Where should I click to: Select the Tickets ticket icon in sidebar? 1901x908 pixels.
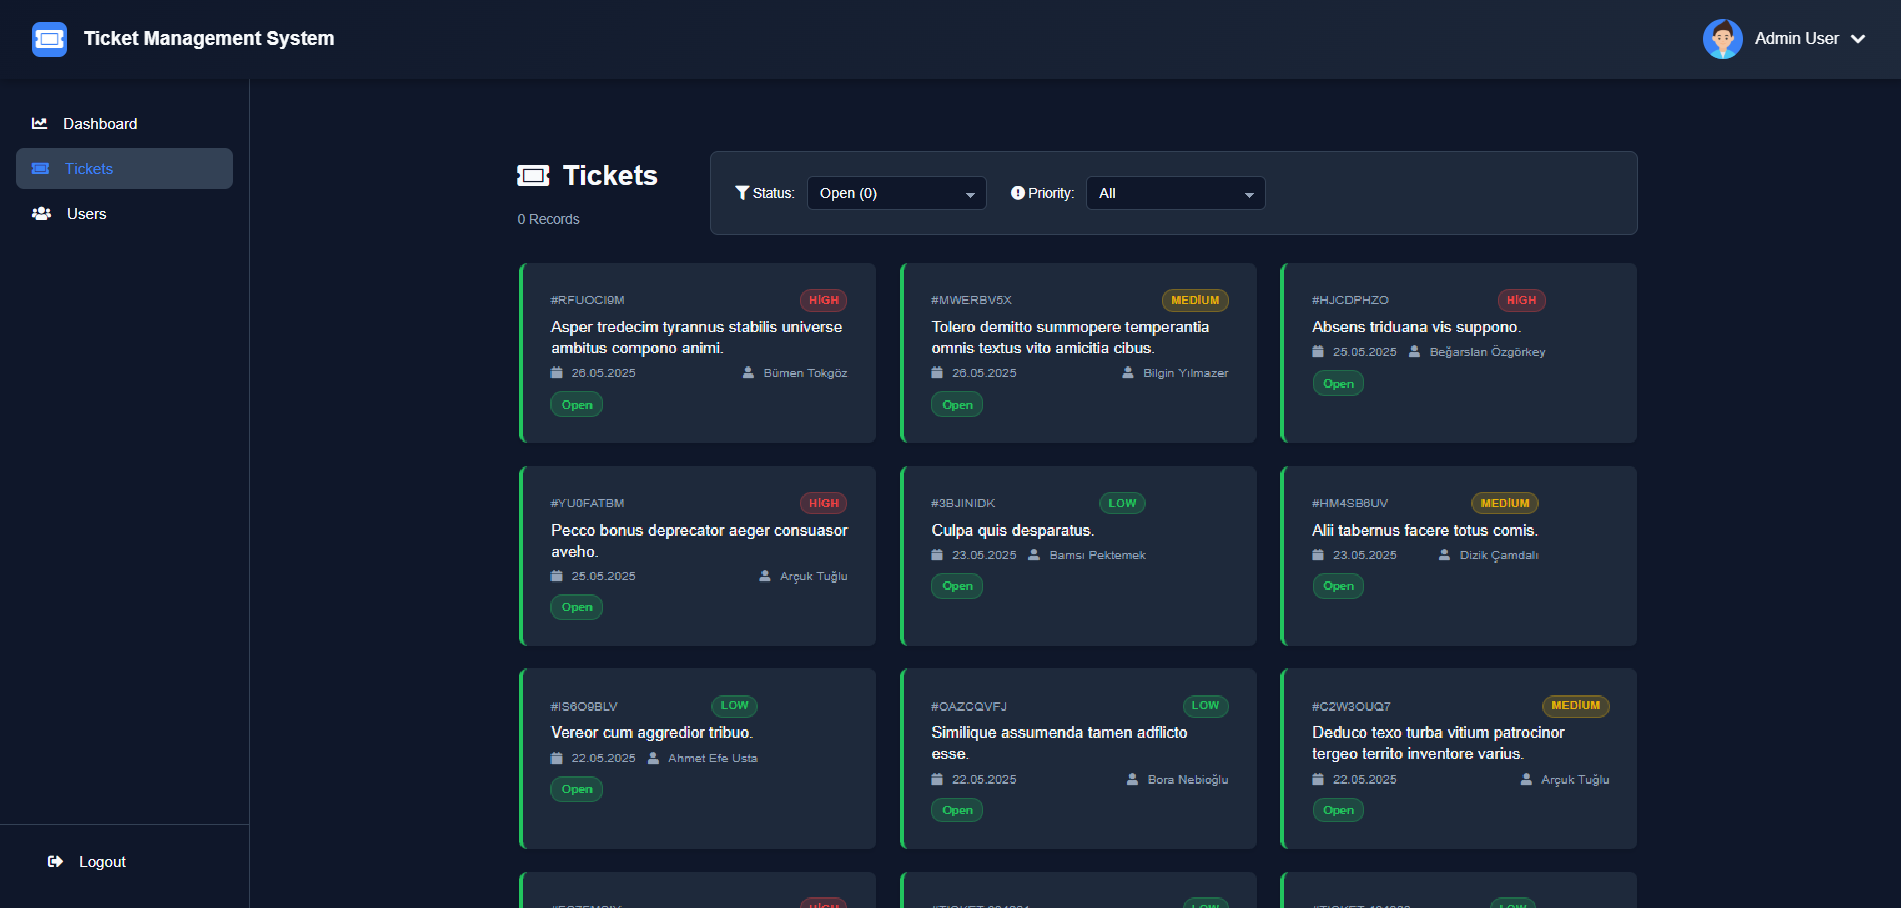(x=40, y=168)
